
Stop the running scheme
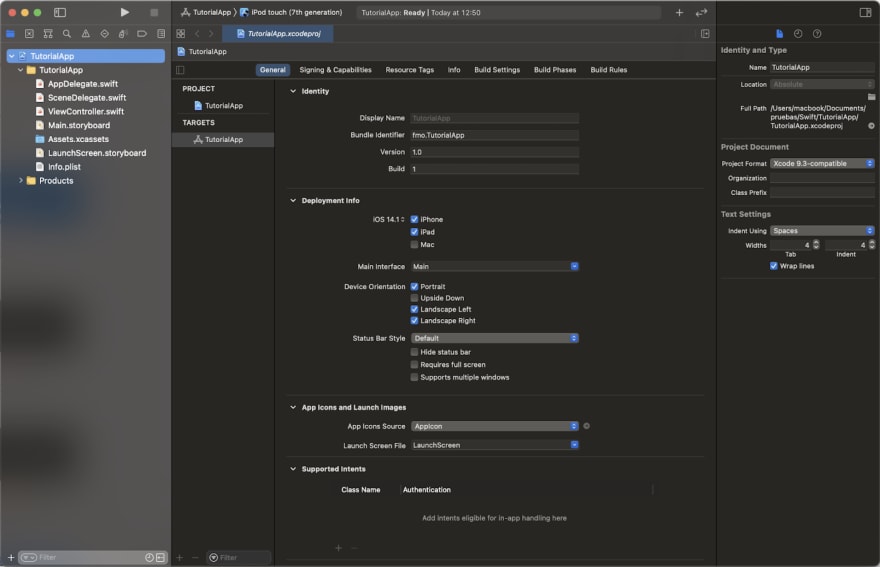pyautogui.click(x=154, y=12)
